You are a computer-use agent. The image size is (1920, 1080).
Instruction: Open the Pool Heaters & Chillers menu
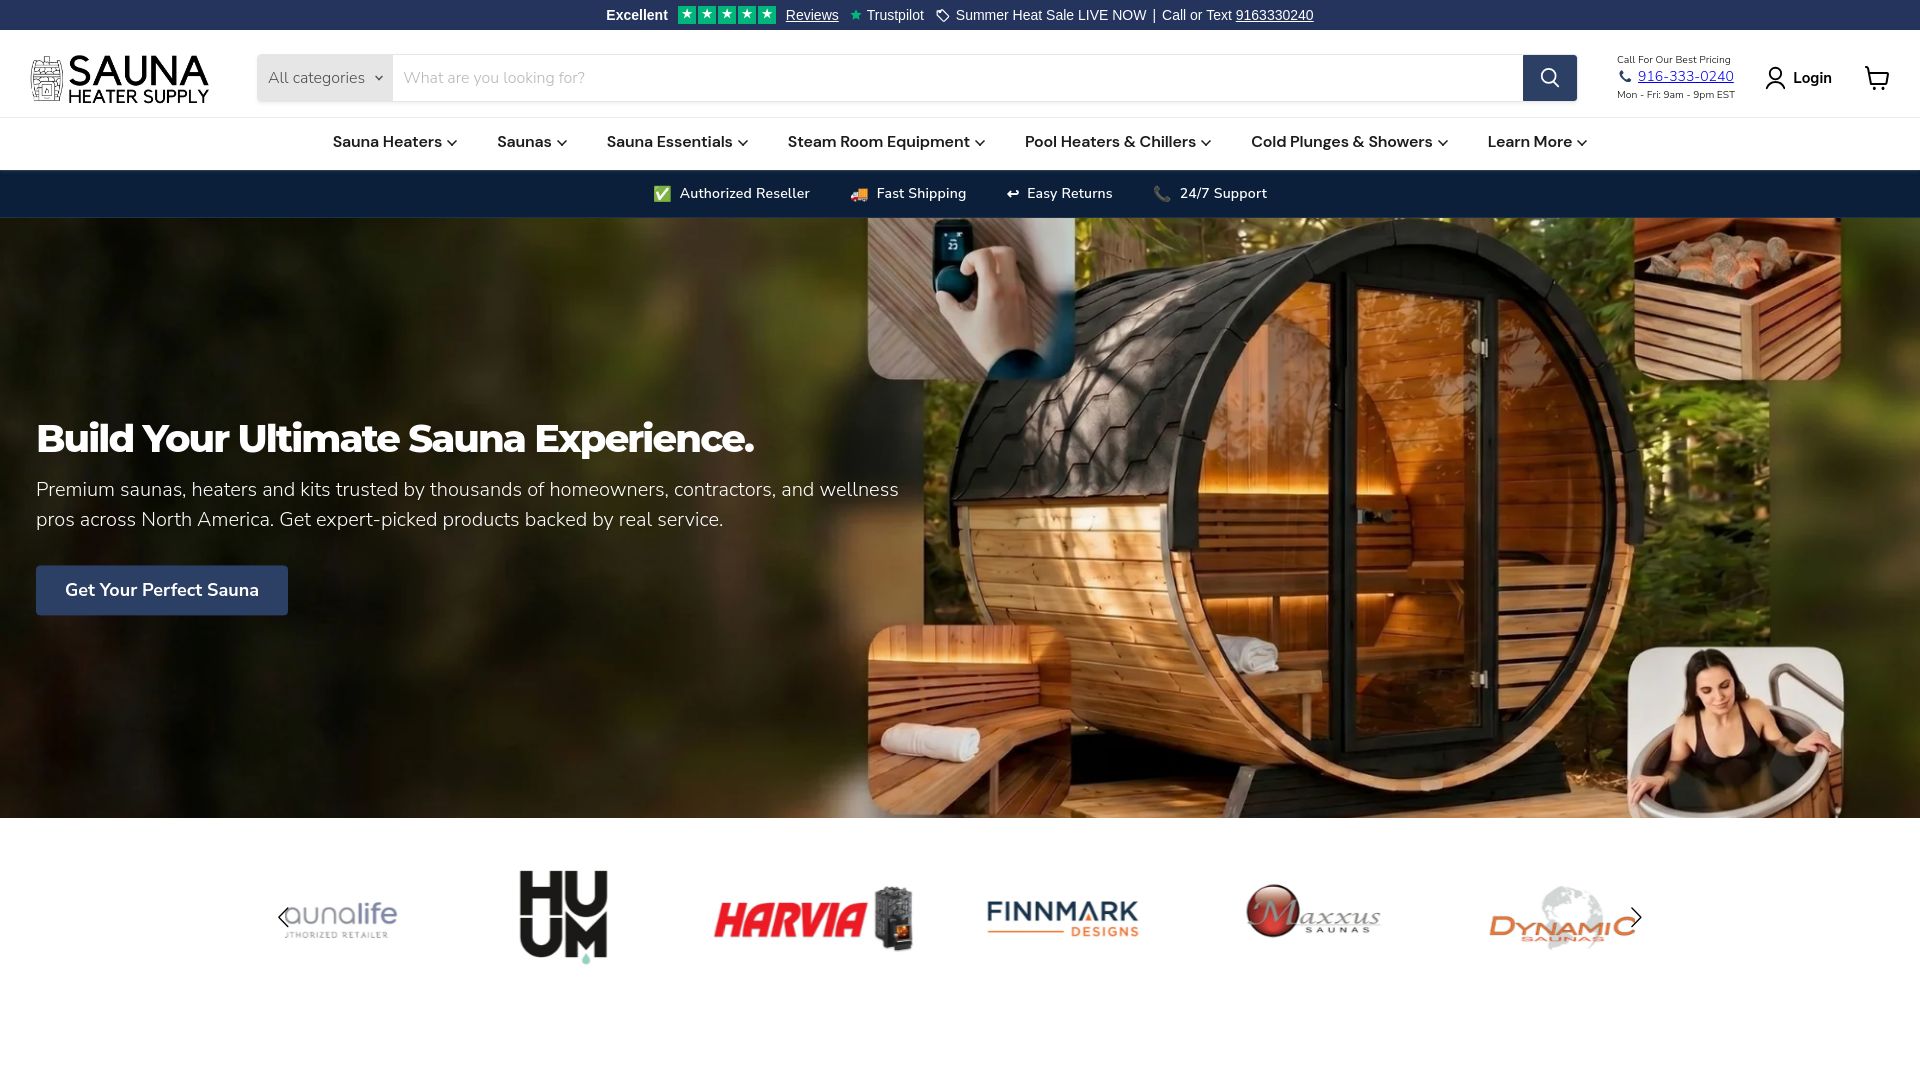click(x=1118, y=142)
